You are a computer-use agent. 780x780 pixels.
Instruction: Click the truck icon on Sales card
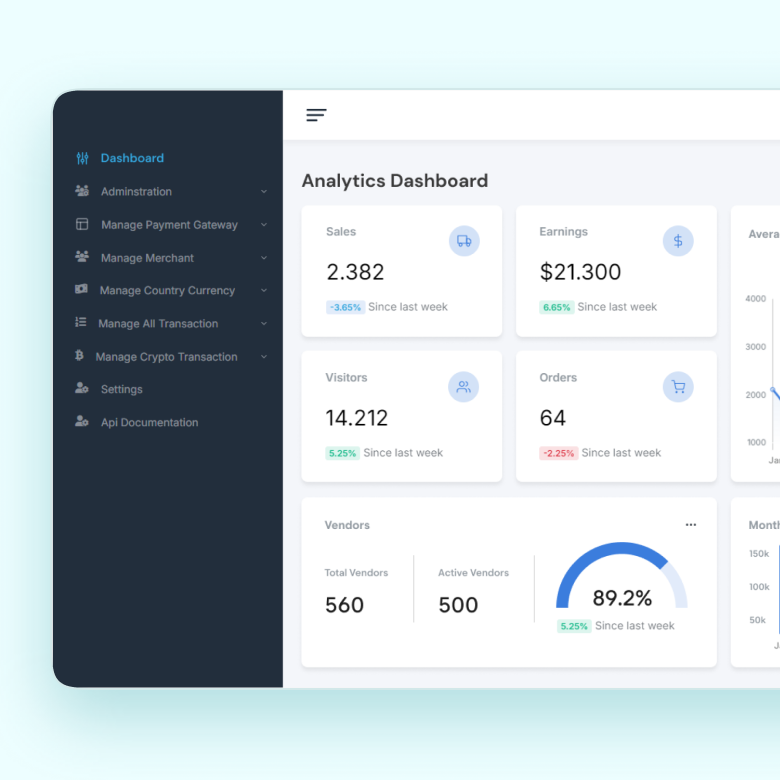[464, 241]
